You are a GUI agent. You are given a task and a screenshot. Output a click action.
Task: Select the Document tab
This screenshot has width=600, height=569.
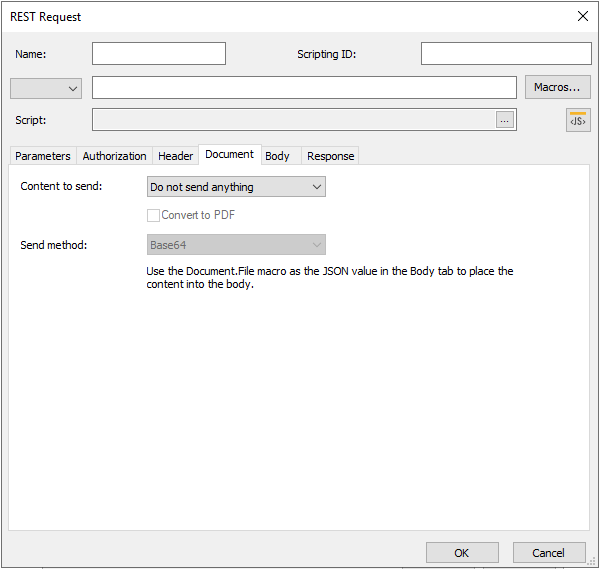pos(230,155)
